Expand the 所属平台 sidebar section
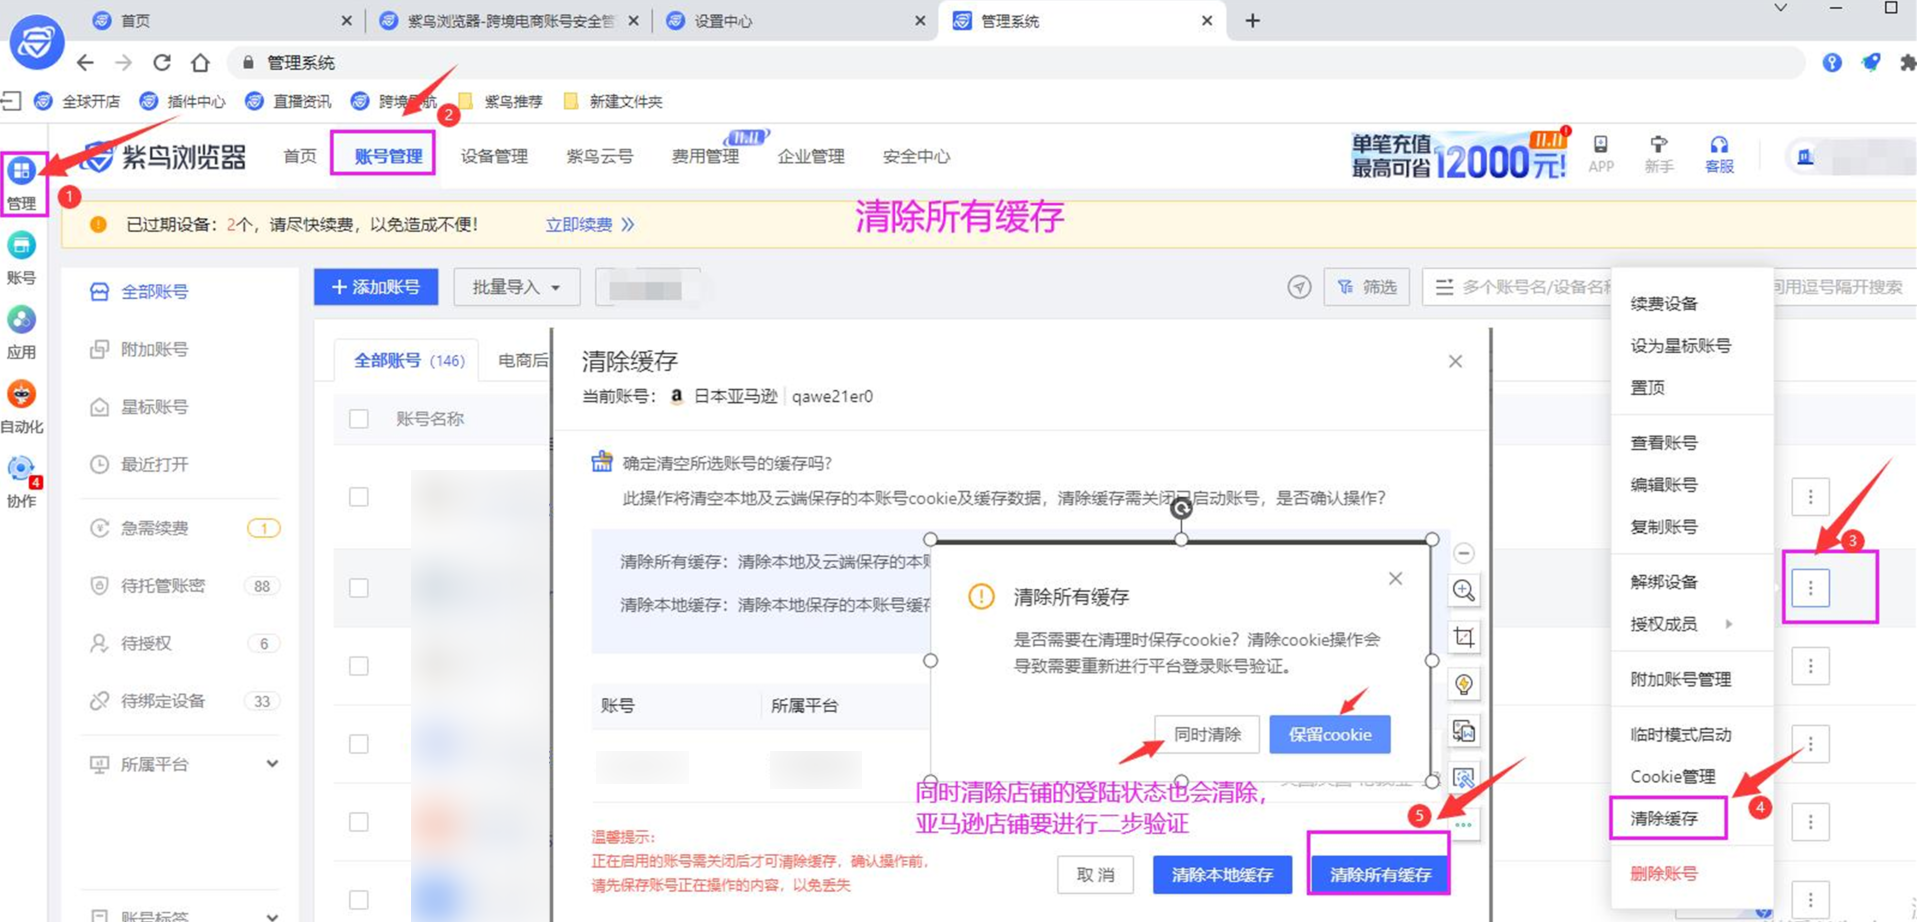Image resolution: width=1917 pixels, height=922 pixels. tap(271, 764)
